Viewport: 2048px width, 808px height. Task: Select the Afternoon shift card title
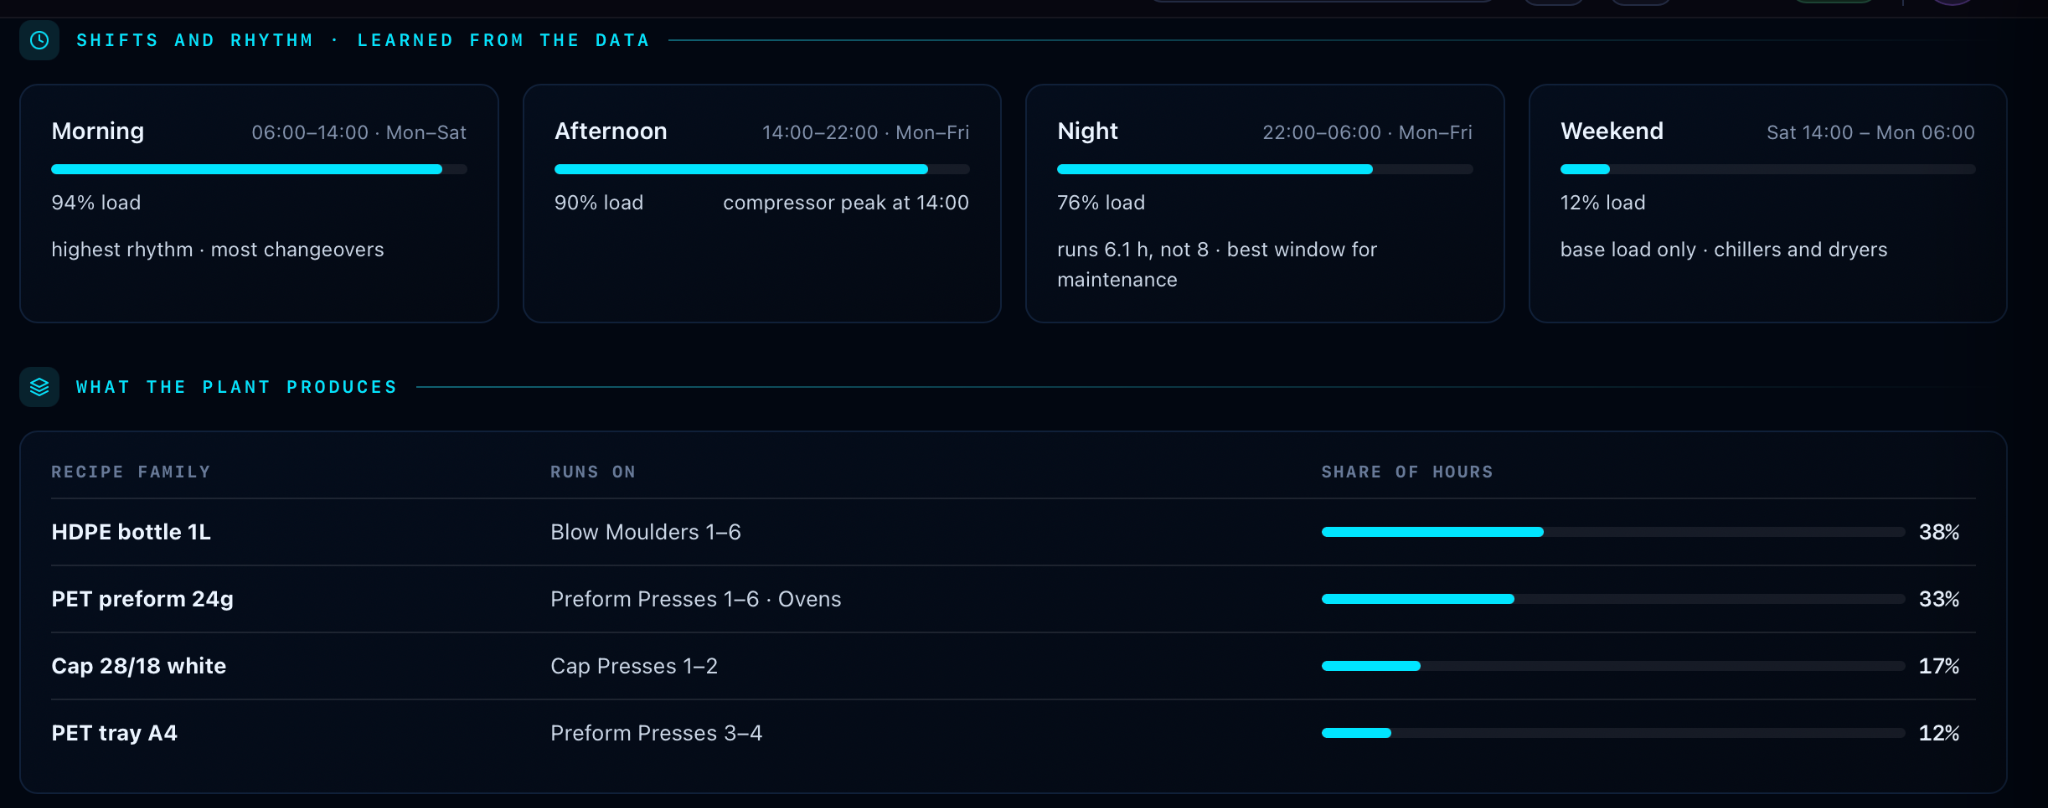[x=611, y=131]
